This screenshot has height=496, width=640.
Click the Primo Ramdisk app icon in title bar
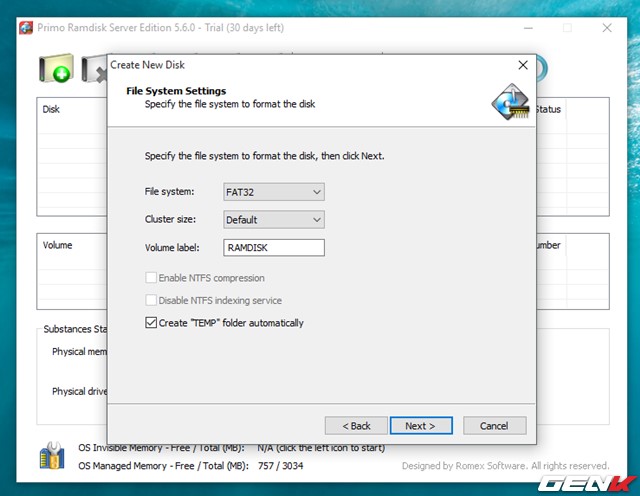pos(26,28)
